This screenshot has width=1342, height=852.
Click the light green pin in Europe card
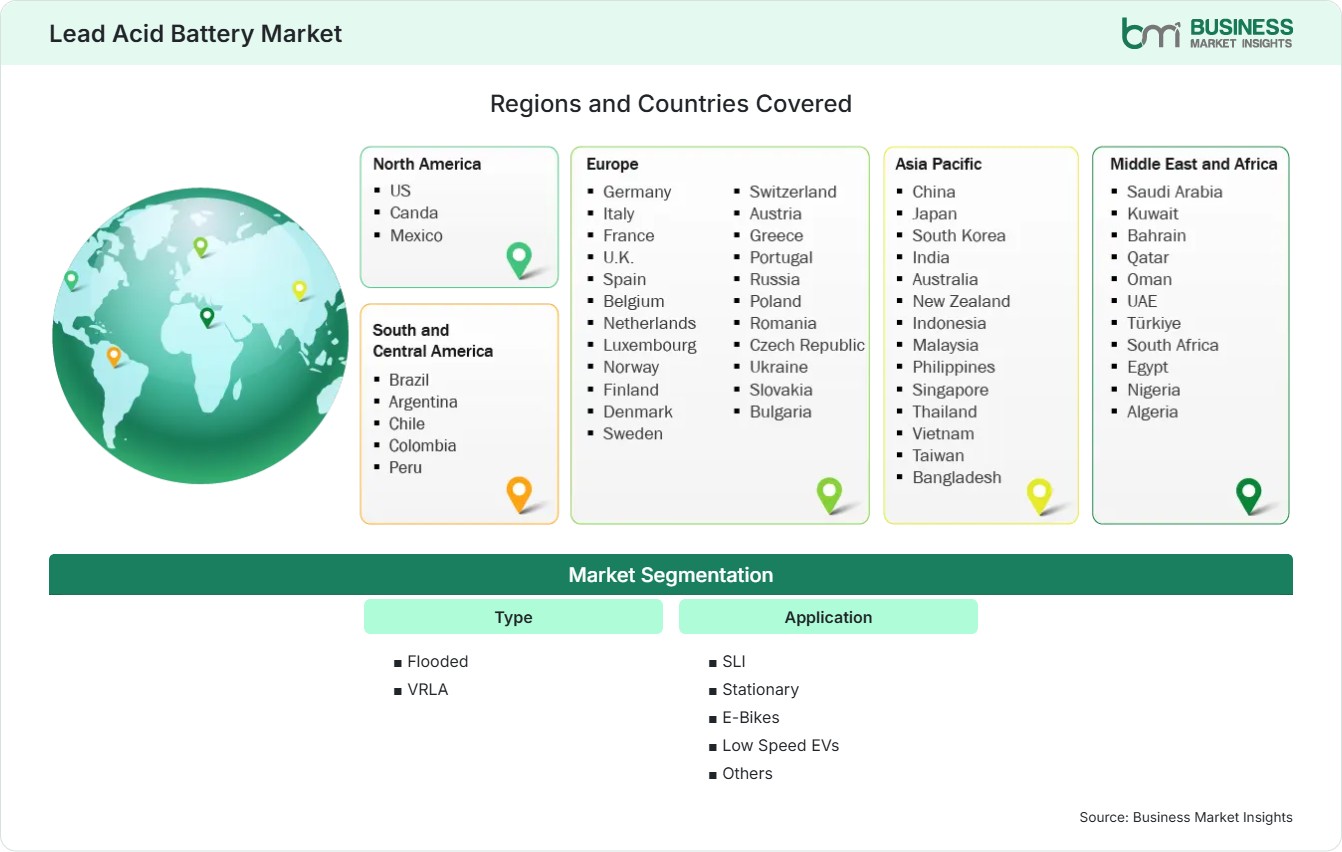(x=829, y=494)
